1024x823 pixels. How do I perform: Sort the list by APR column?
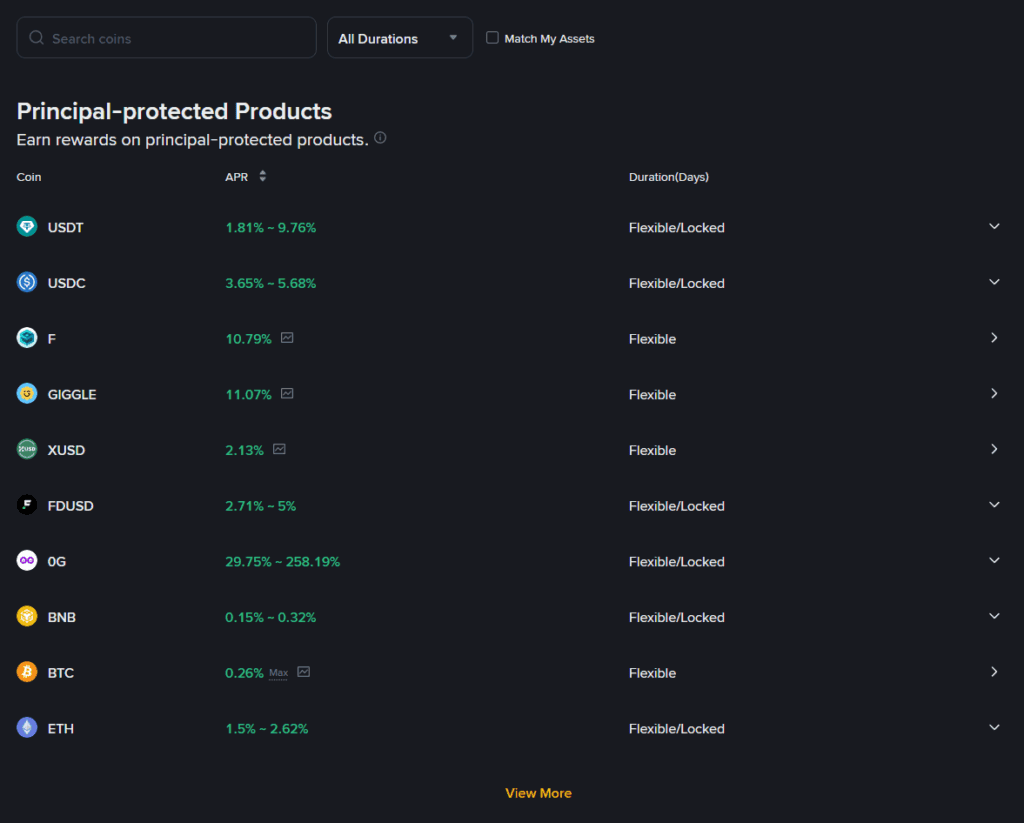pos(262,177)
